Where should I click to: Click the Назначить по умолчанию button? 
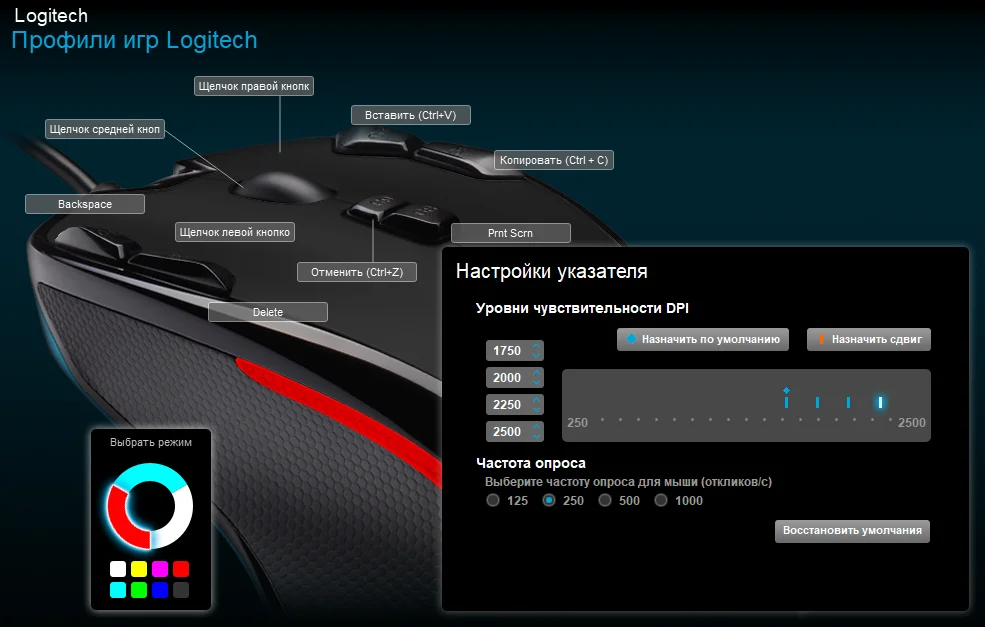pos(703,339)
